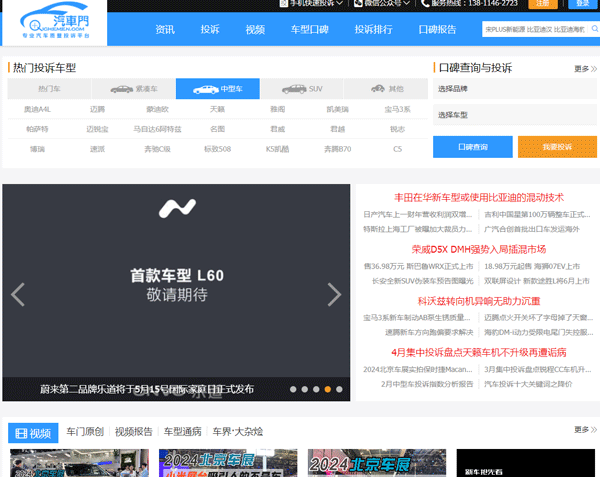Click the orange 我要投诉 button
Image resolution: width=600 pixels, height=477 pixels.
coord(557,147)
